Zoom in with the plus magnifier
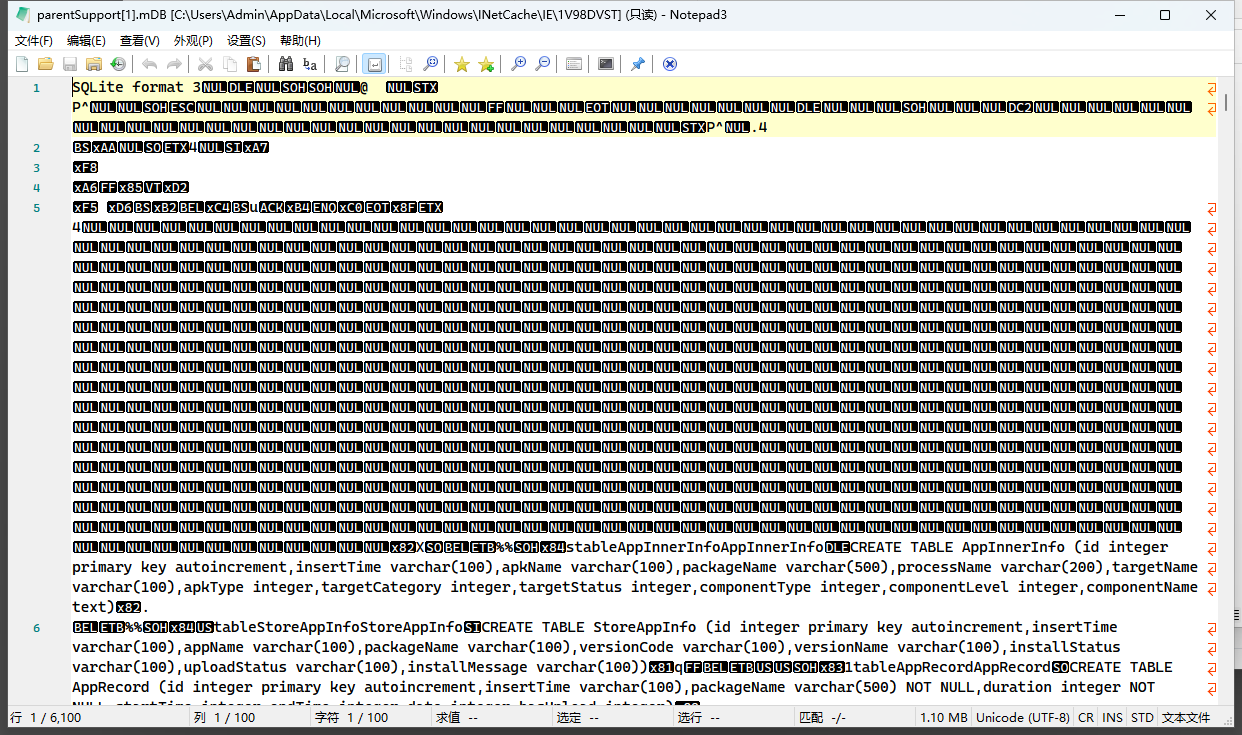 [518, 64]
